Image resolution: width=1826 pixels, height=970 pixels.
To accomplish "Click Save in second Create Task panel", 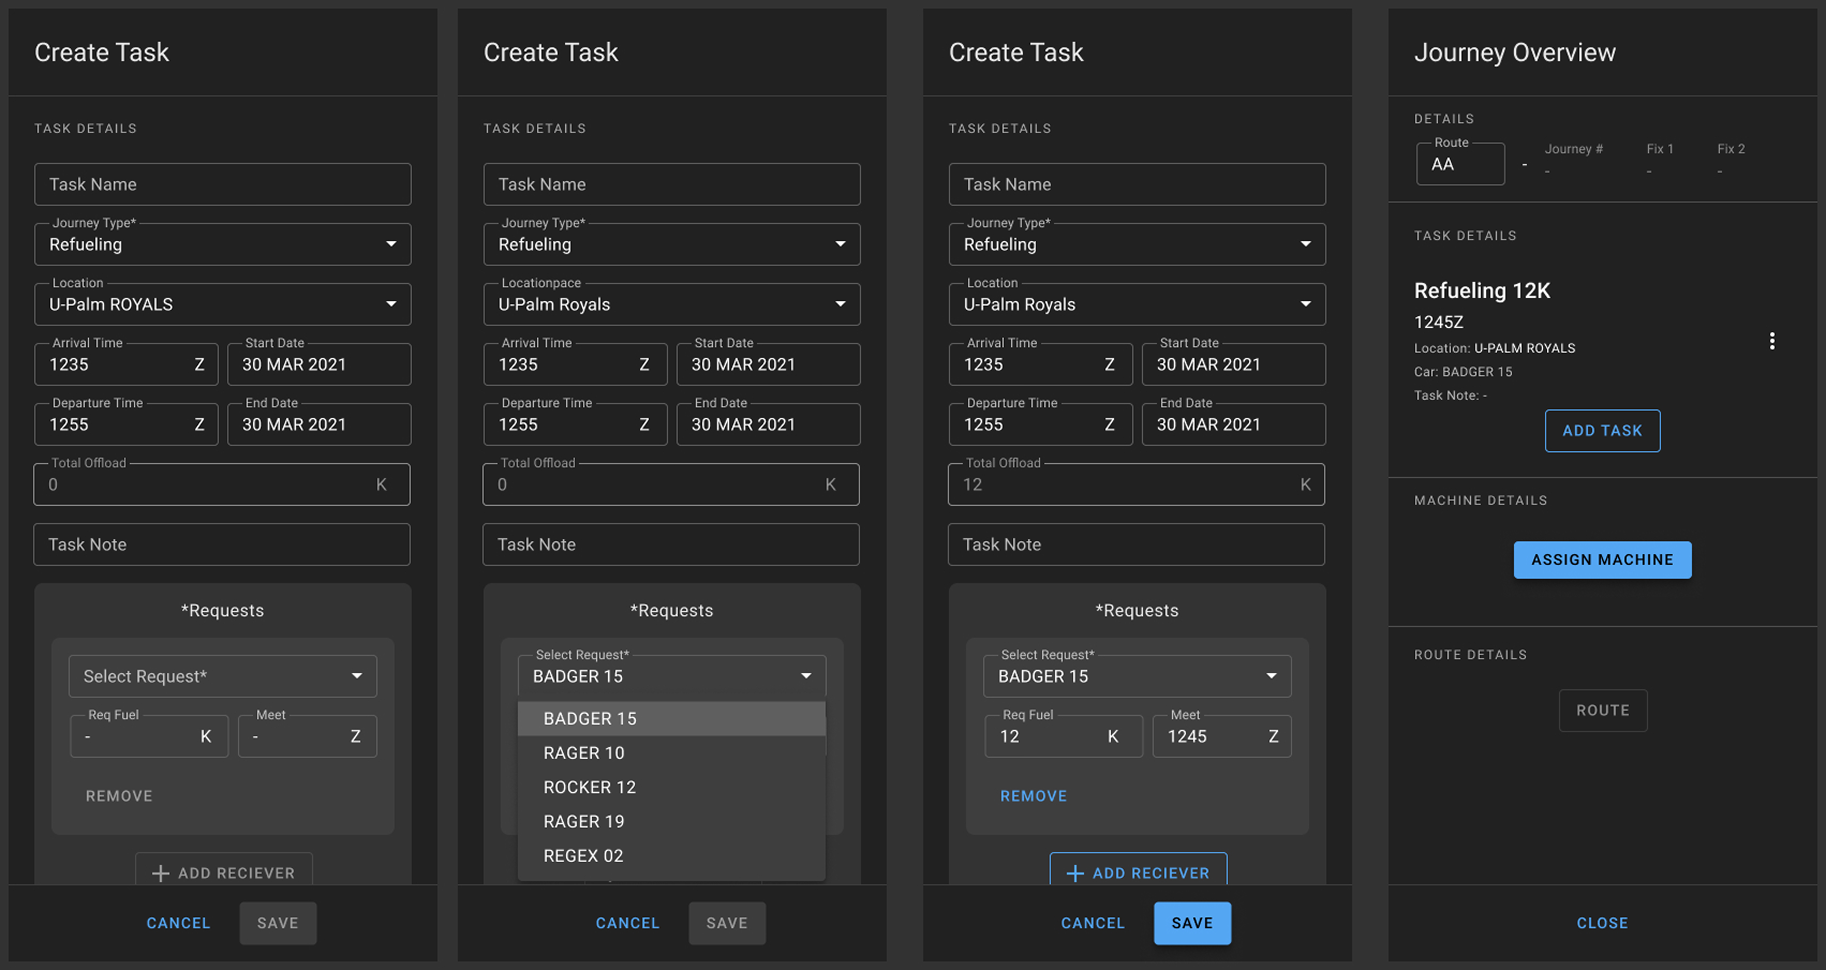I will click(727, 923).
